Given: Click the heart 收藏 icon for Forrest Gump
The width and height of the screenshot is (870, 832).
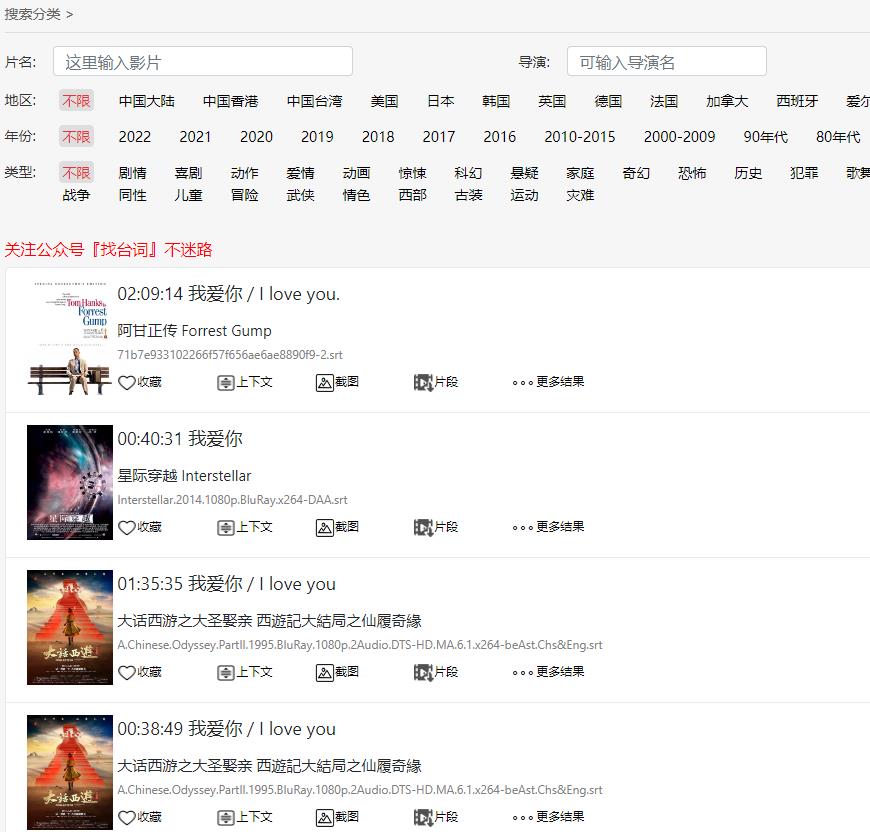Looking at the screenshot, I should pos(127,382).
